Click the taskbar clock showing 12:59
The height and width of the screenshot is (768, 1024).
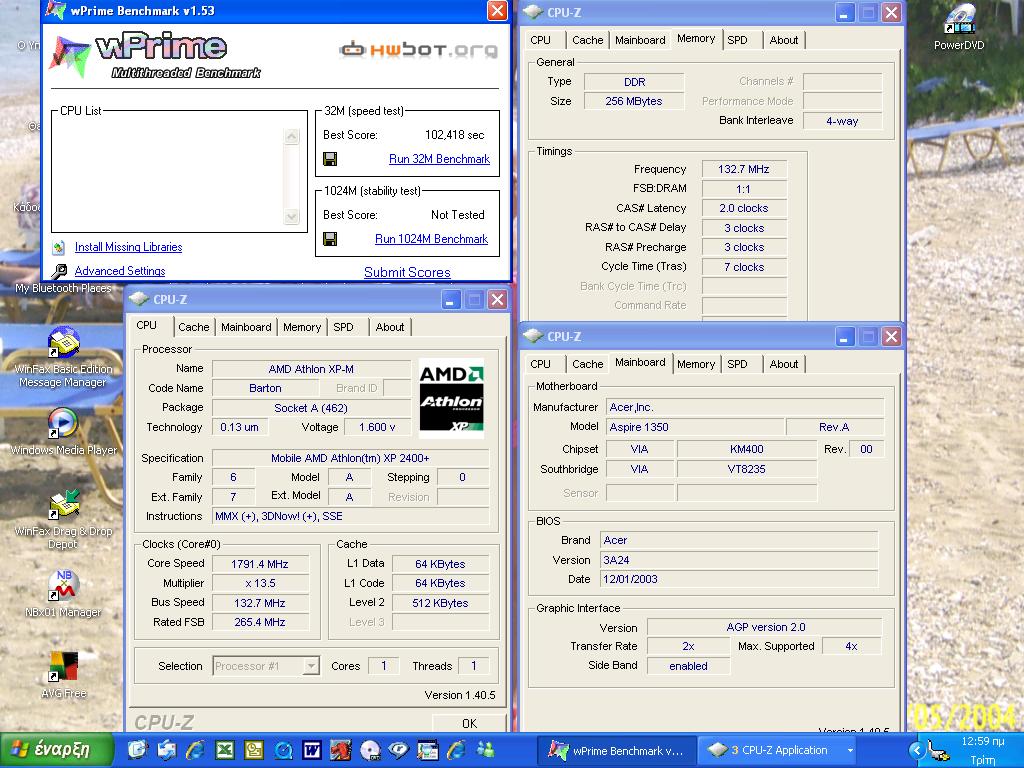[983, 741]
